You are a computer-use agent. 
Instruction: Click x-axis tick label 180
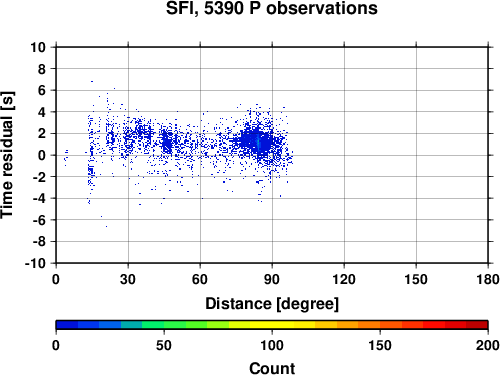[x=488, y=279]
